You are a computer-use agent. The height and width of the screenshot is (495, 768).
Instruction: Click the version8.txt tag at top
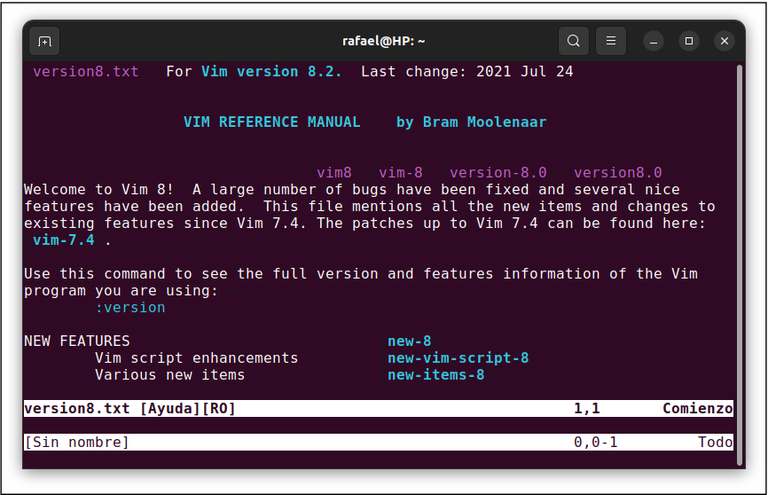(x=86, y=71)
